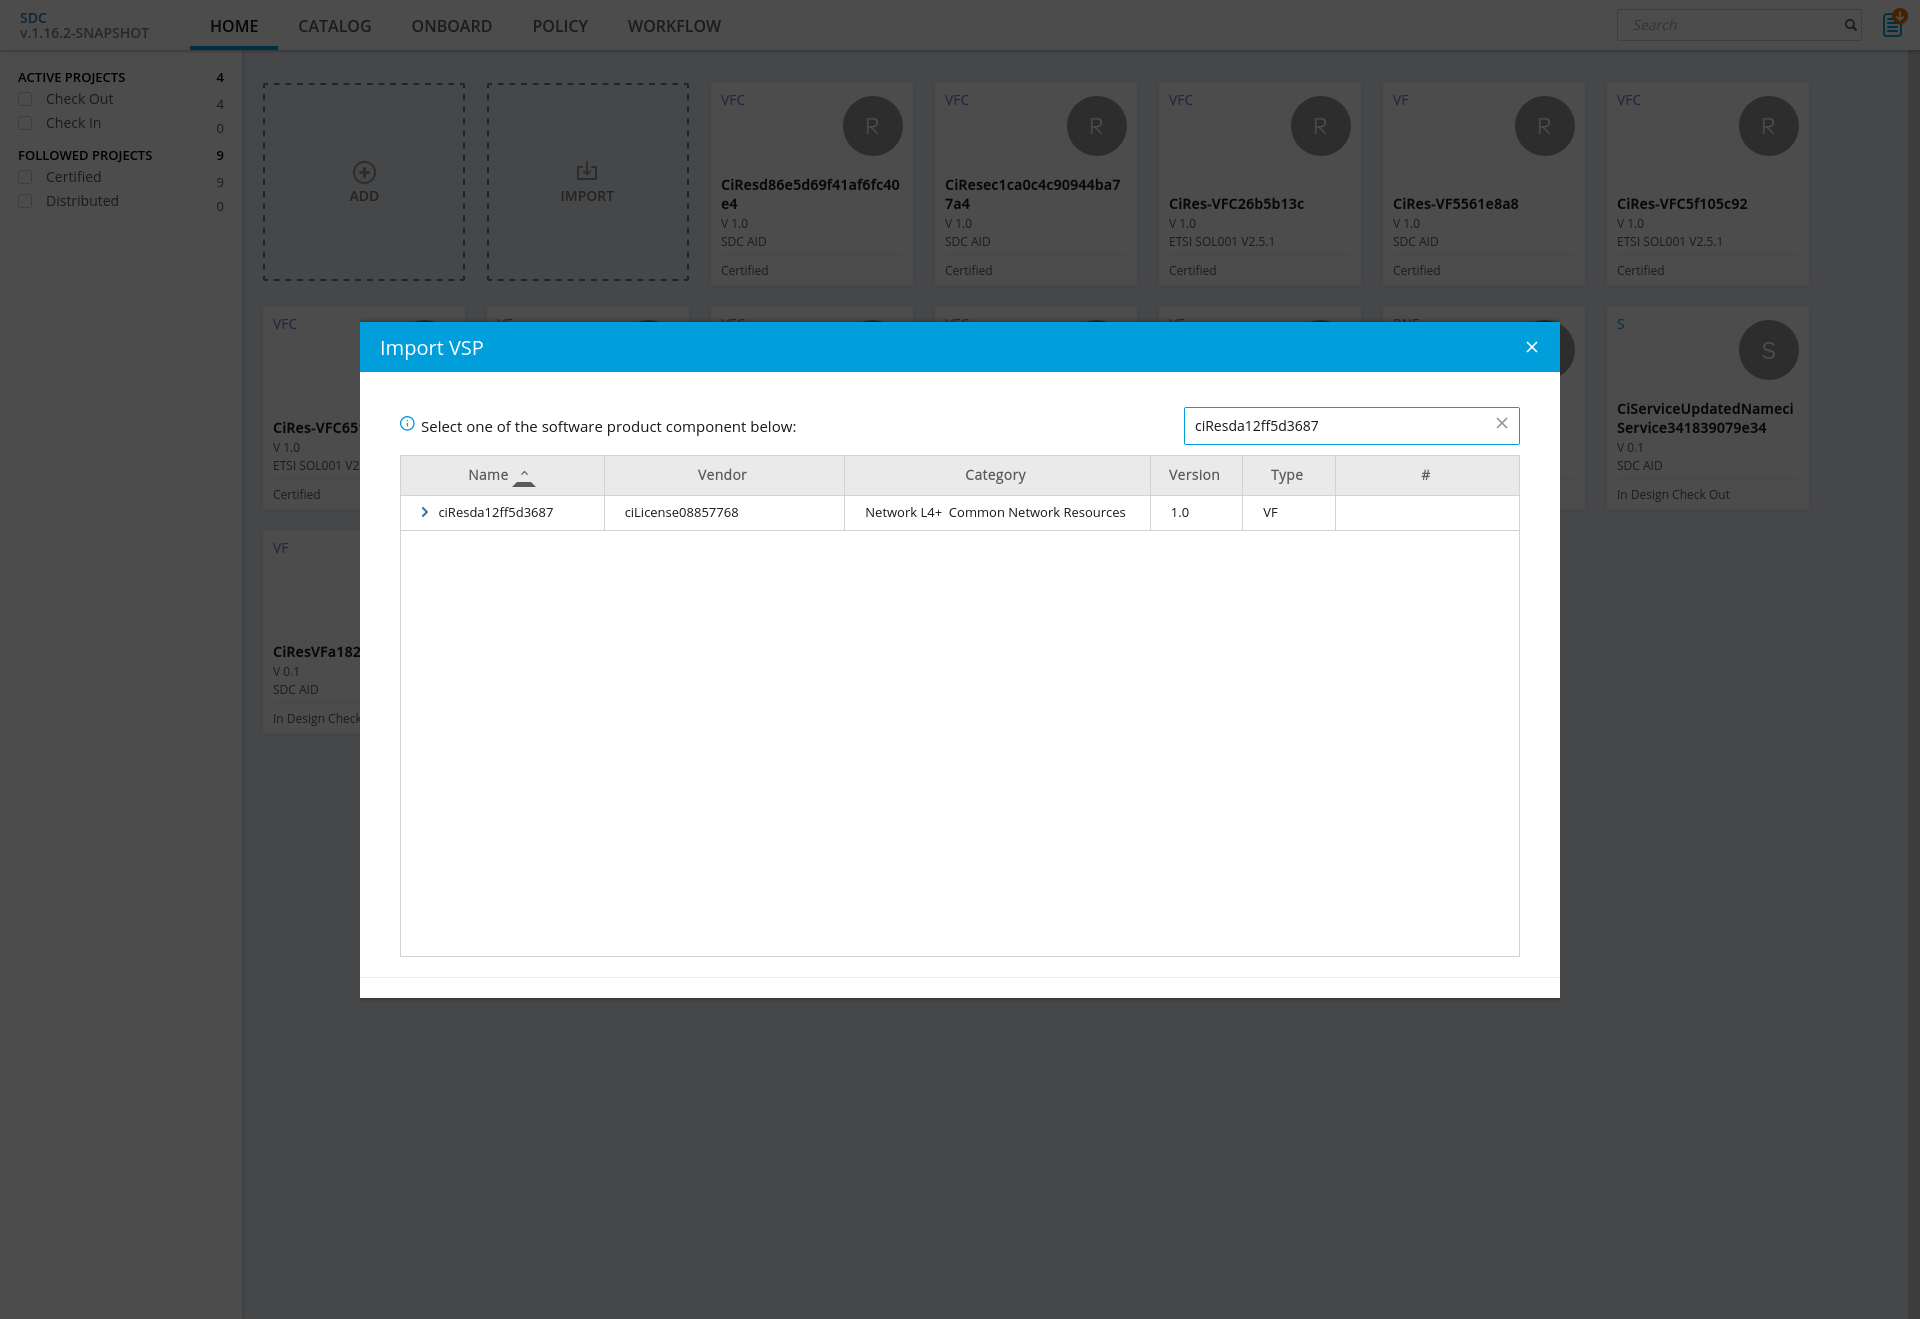Click the notifications icon in header

click(x=1892, y=24)
